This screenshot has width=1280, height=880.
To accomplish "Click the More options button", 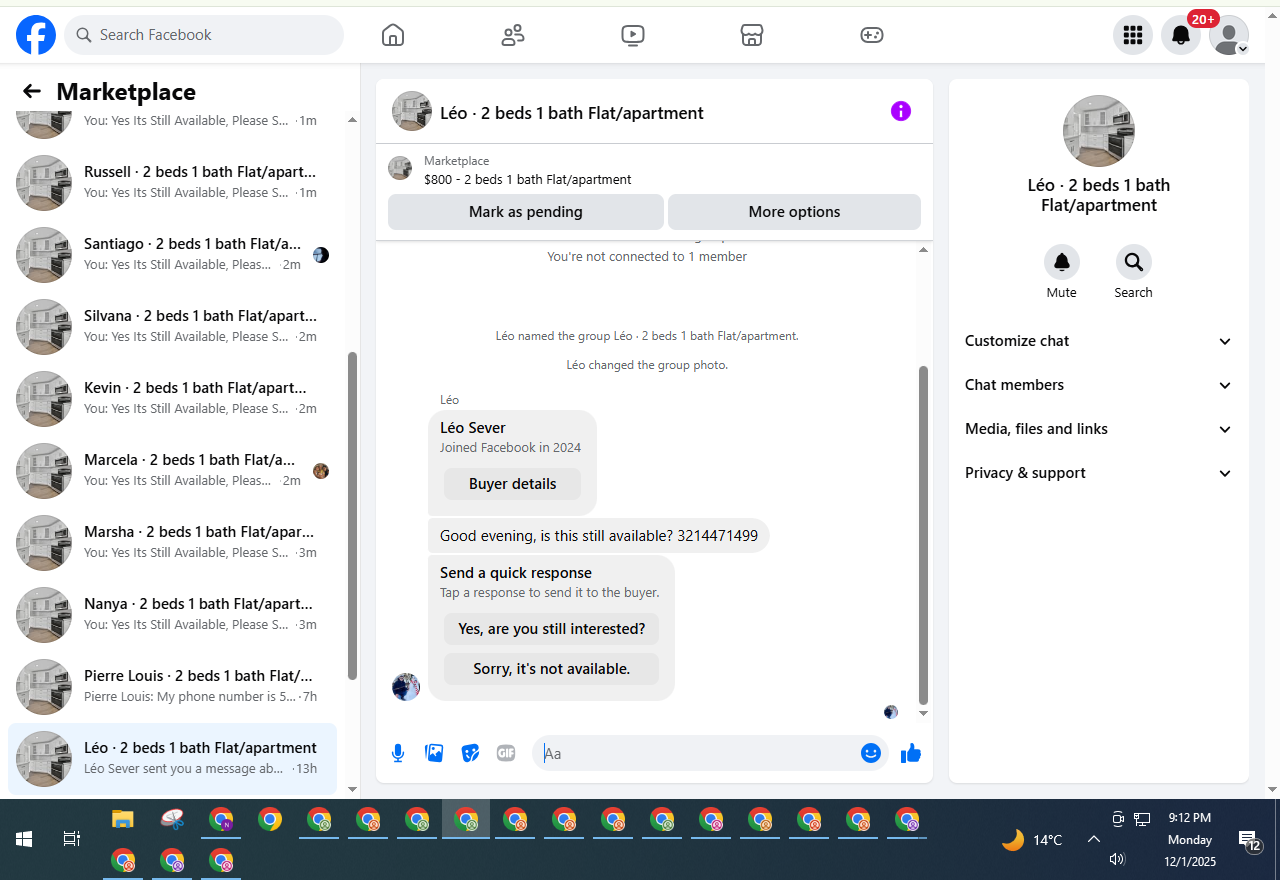I will 794,212.
